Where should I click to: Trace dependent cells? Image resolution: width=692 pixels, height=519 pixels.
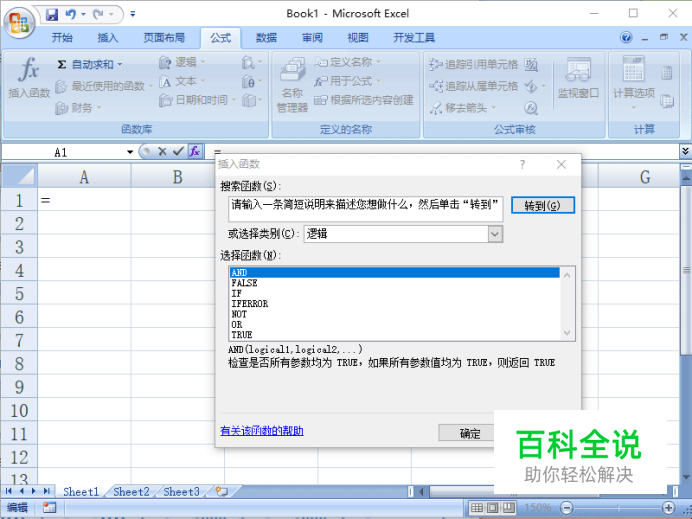[x=473, y=86]
